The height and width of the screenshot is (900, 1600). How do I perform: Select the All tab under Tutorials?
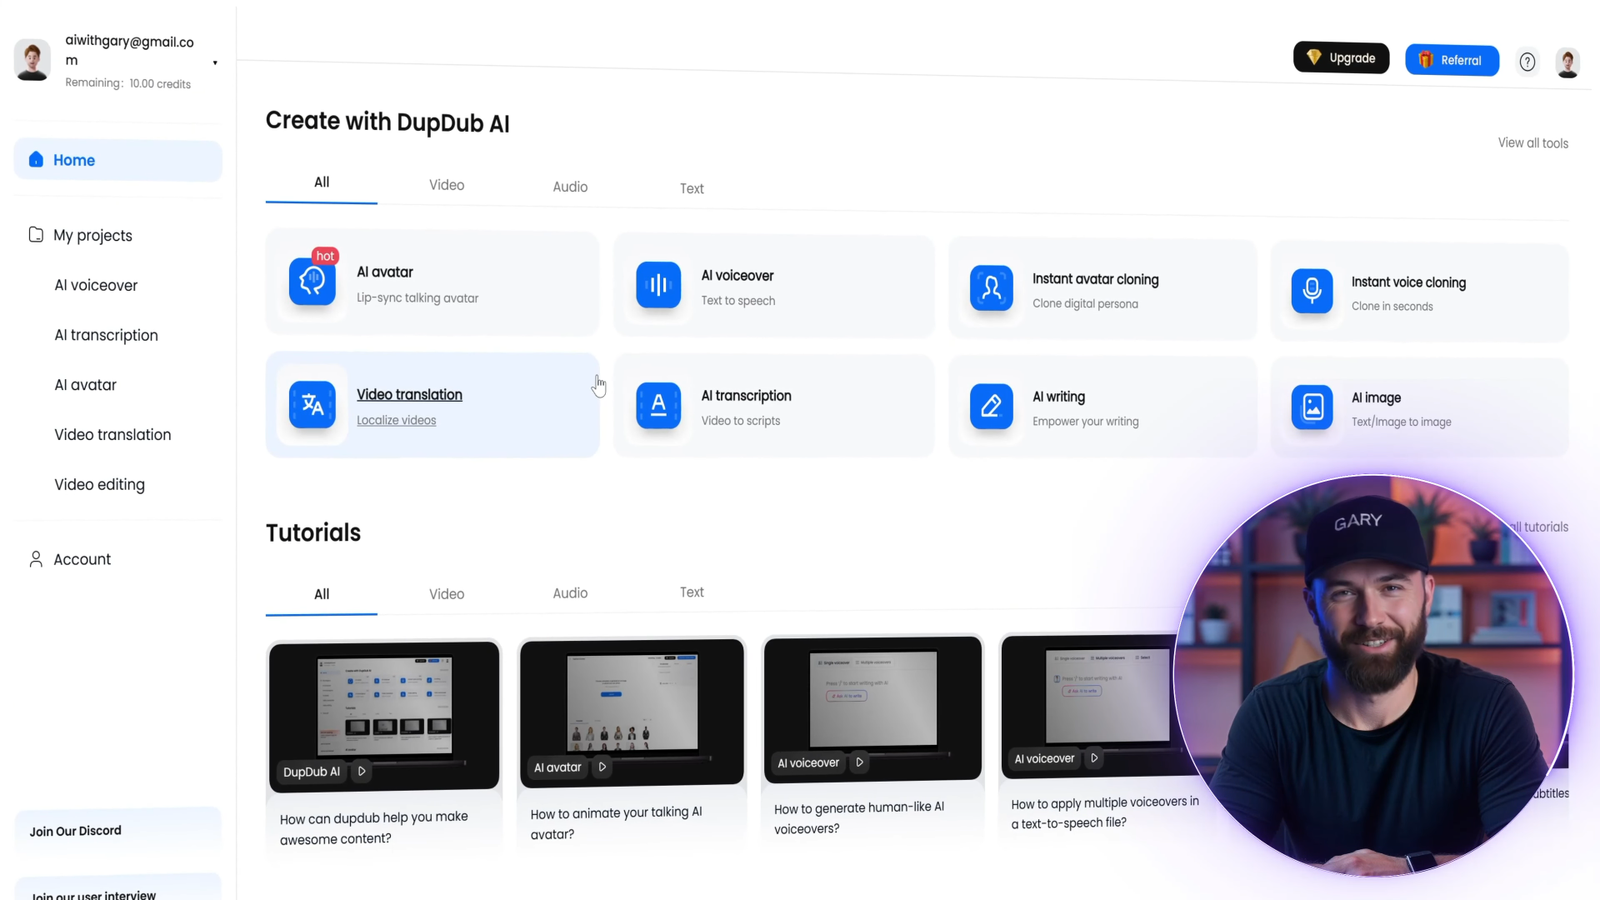pyautogui.click(x=321, y=594)
